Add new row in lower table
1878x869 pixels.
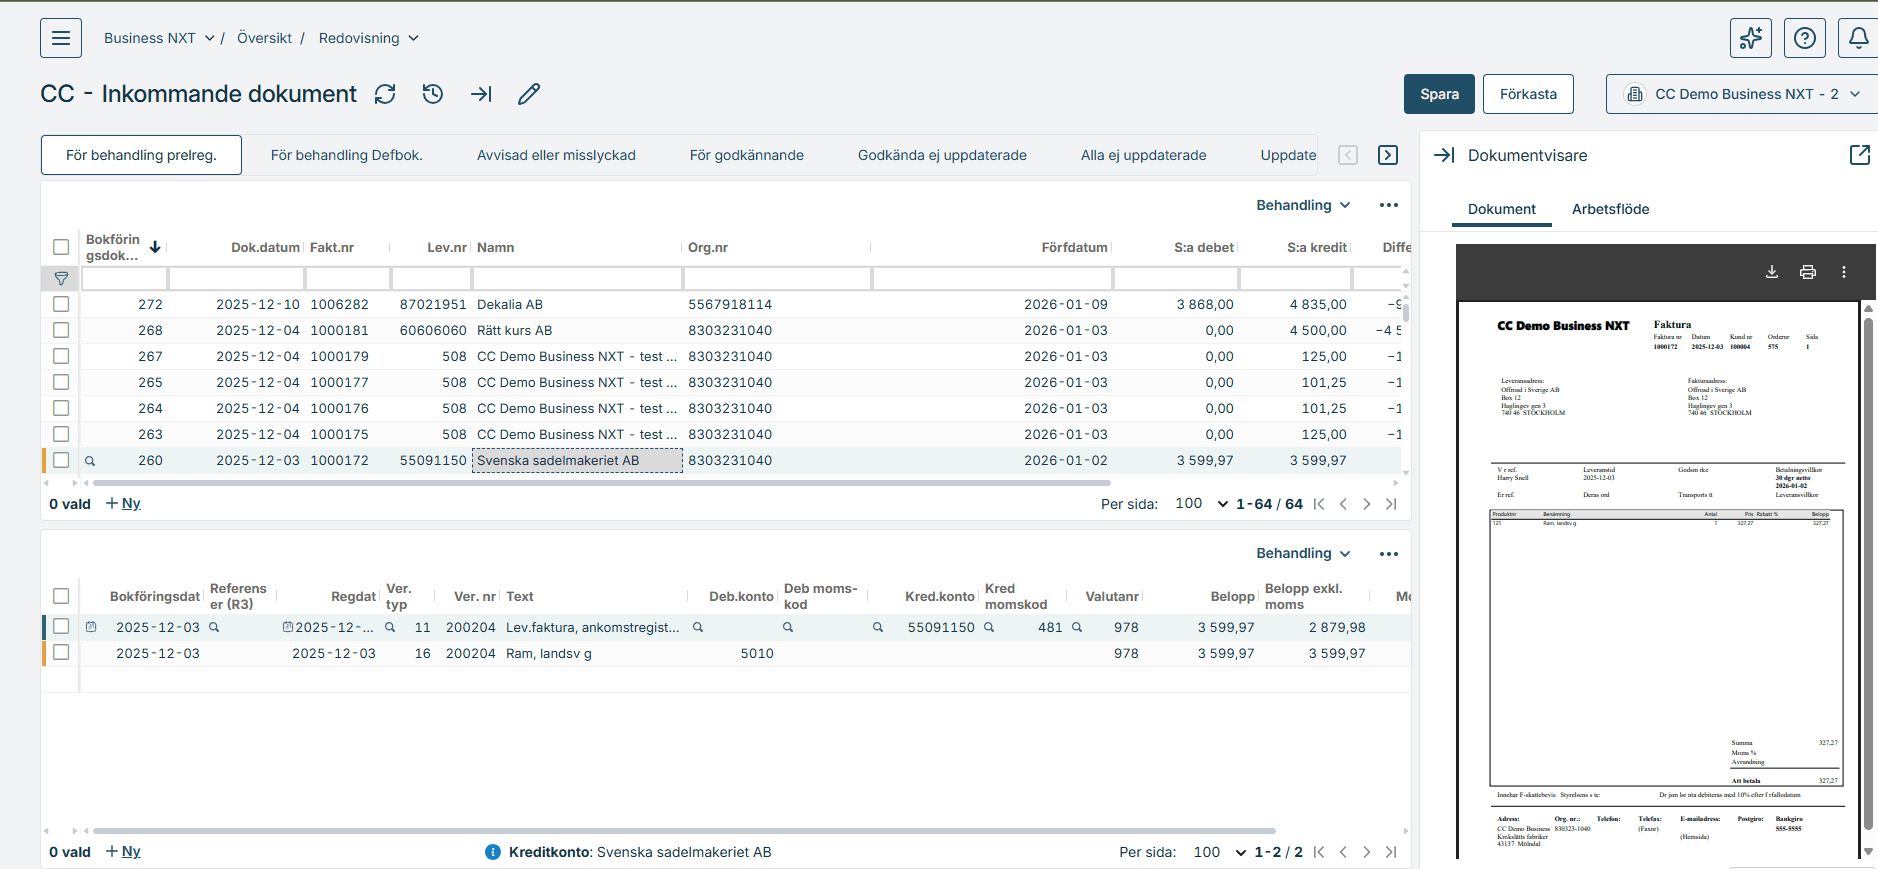click(123, 852)
